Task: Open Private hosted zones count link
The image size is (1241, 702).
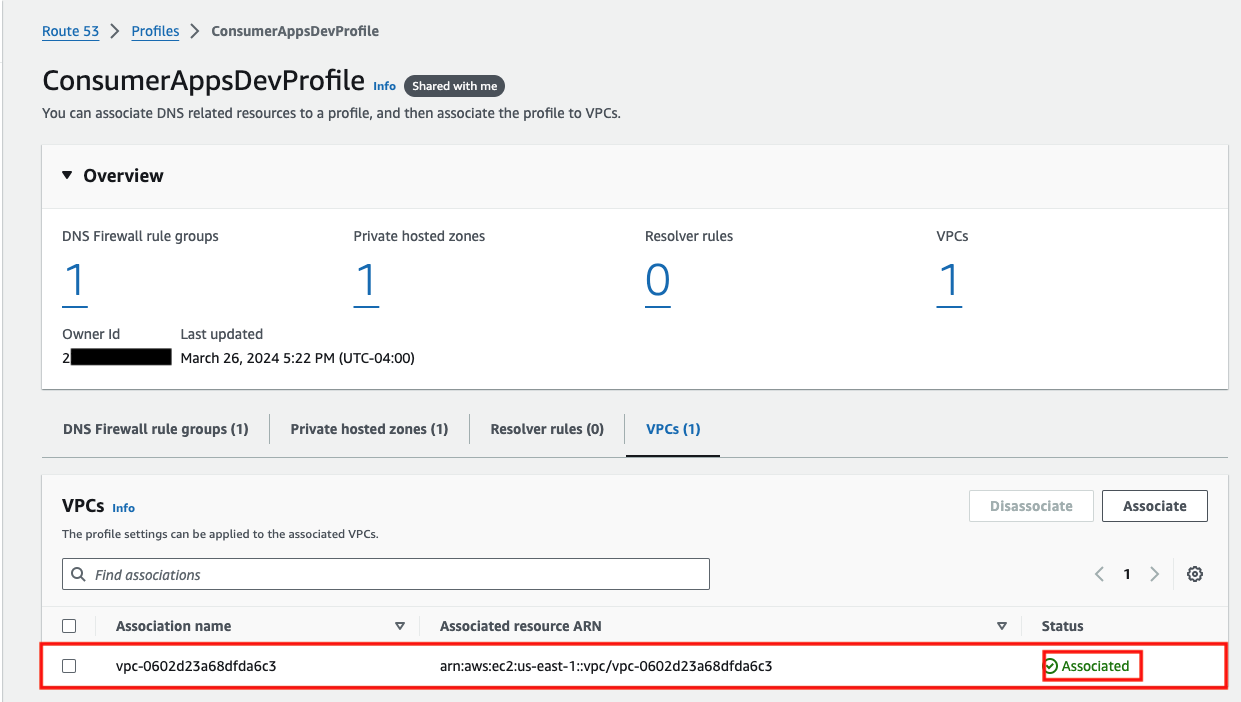Action: tap(366, 283)
